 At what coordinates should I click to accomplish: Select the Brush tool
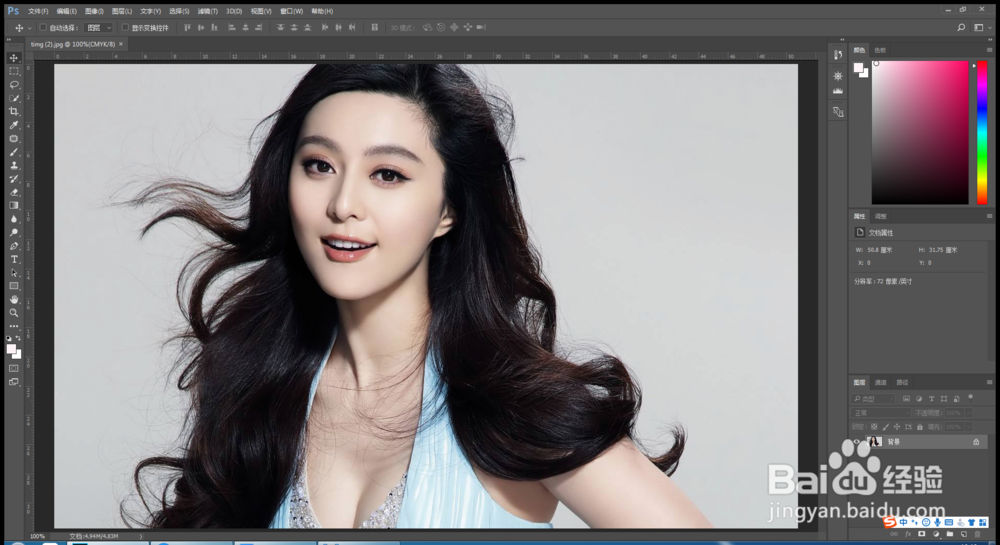13,152
